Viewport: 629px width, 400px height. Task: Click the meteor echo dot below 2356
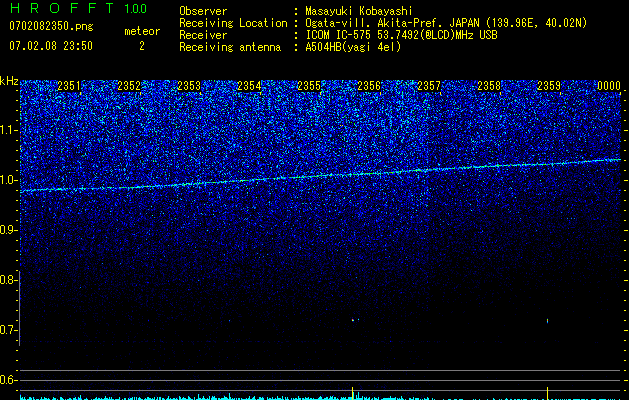tap(353, 320)
